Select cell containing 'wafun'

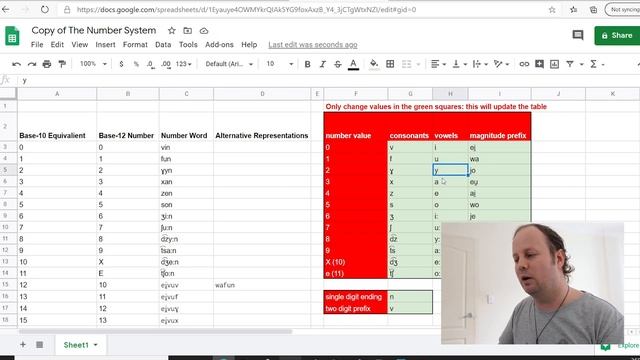[x=262, y=285]
